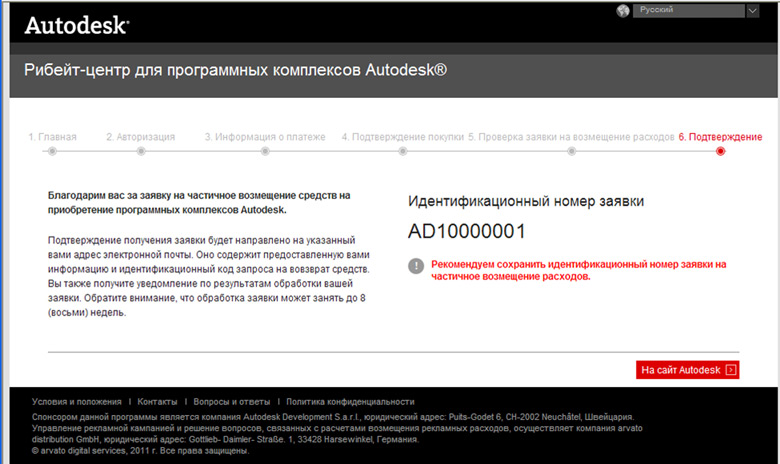Click the bold thank-you text Благодарим вас за заявку
The width and height of the screenshot is (780, 464).
(199, 203)
